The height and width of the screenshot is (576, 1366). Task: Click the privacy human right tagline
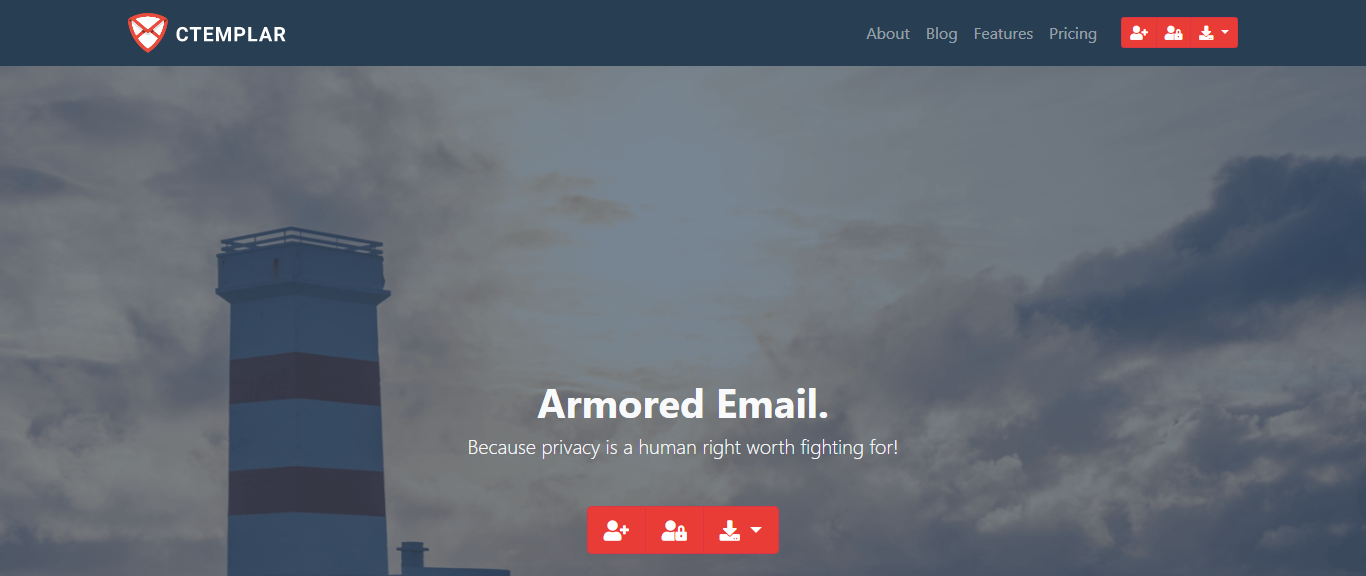[x=683, y=447]
